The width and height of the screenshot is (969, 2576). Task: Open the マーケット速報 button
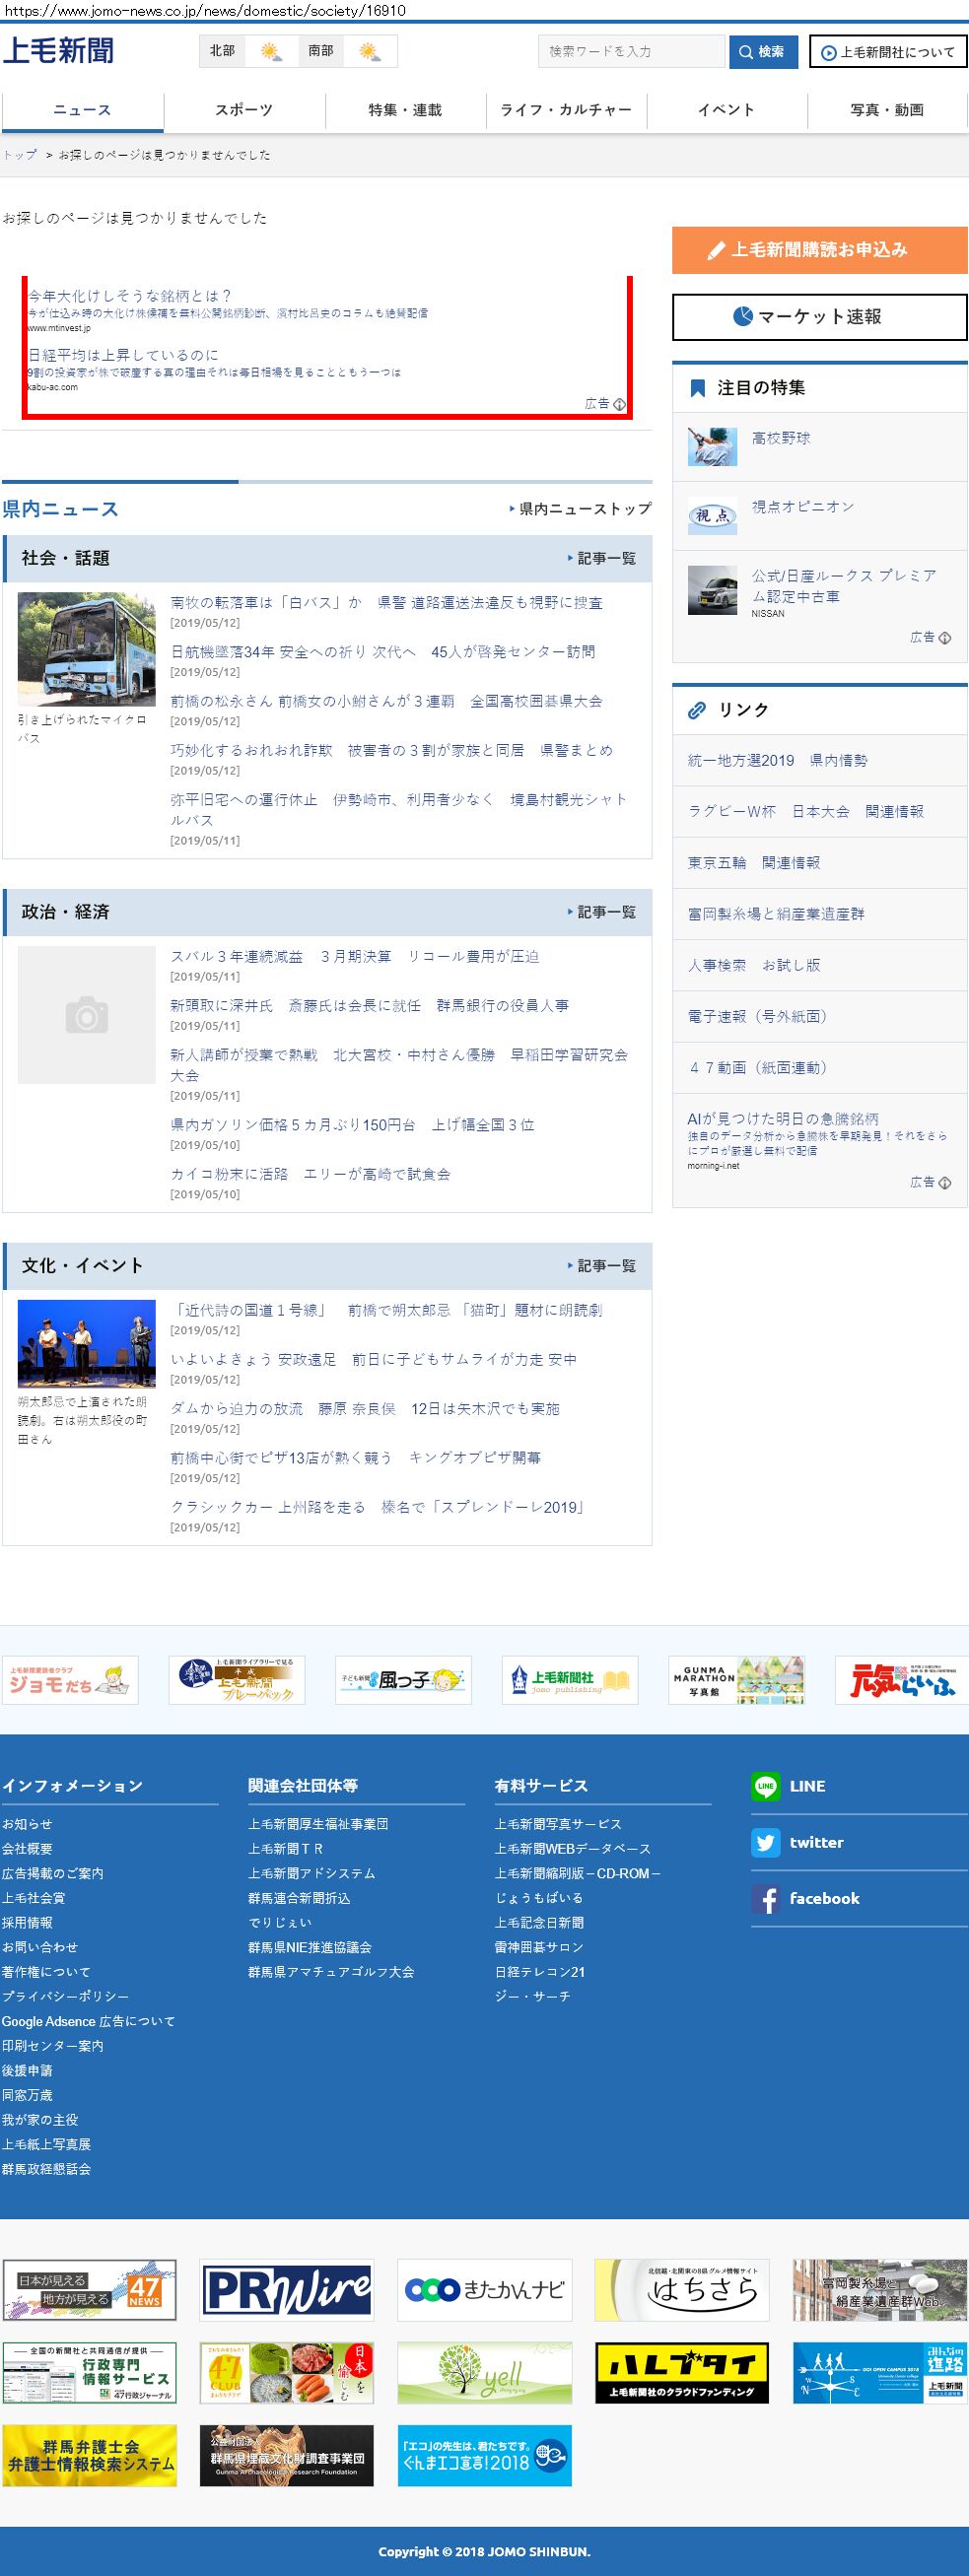819,317
